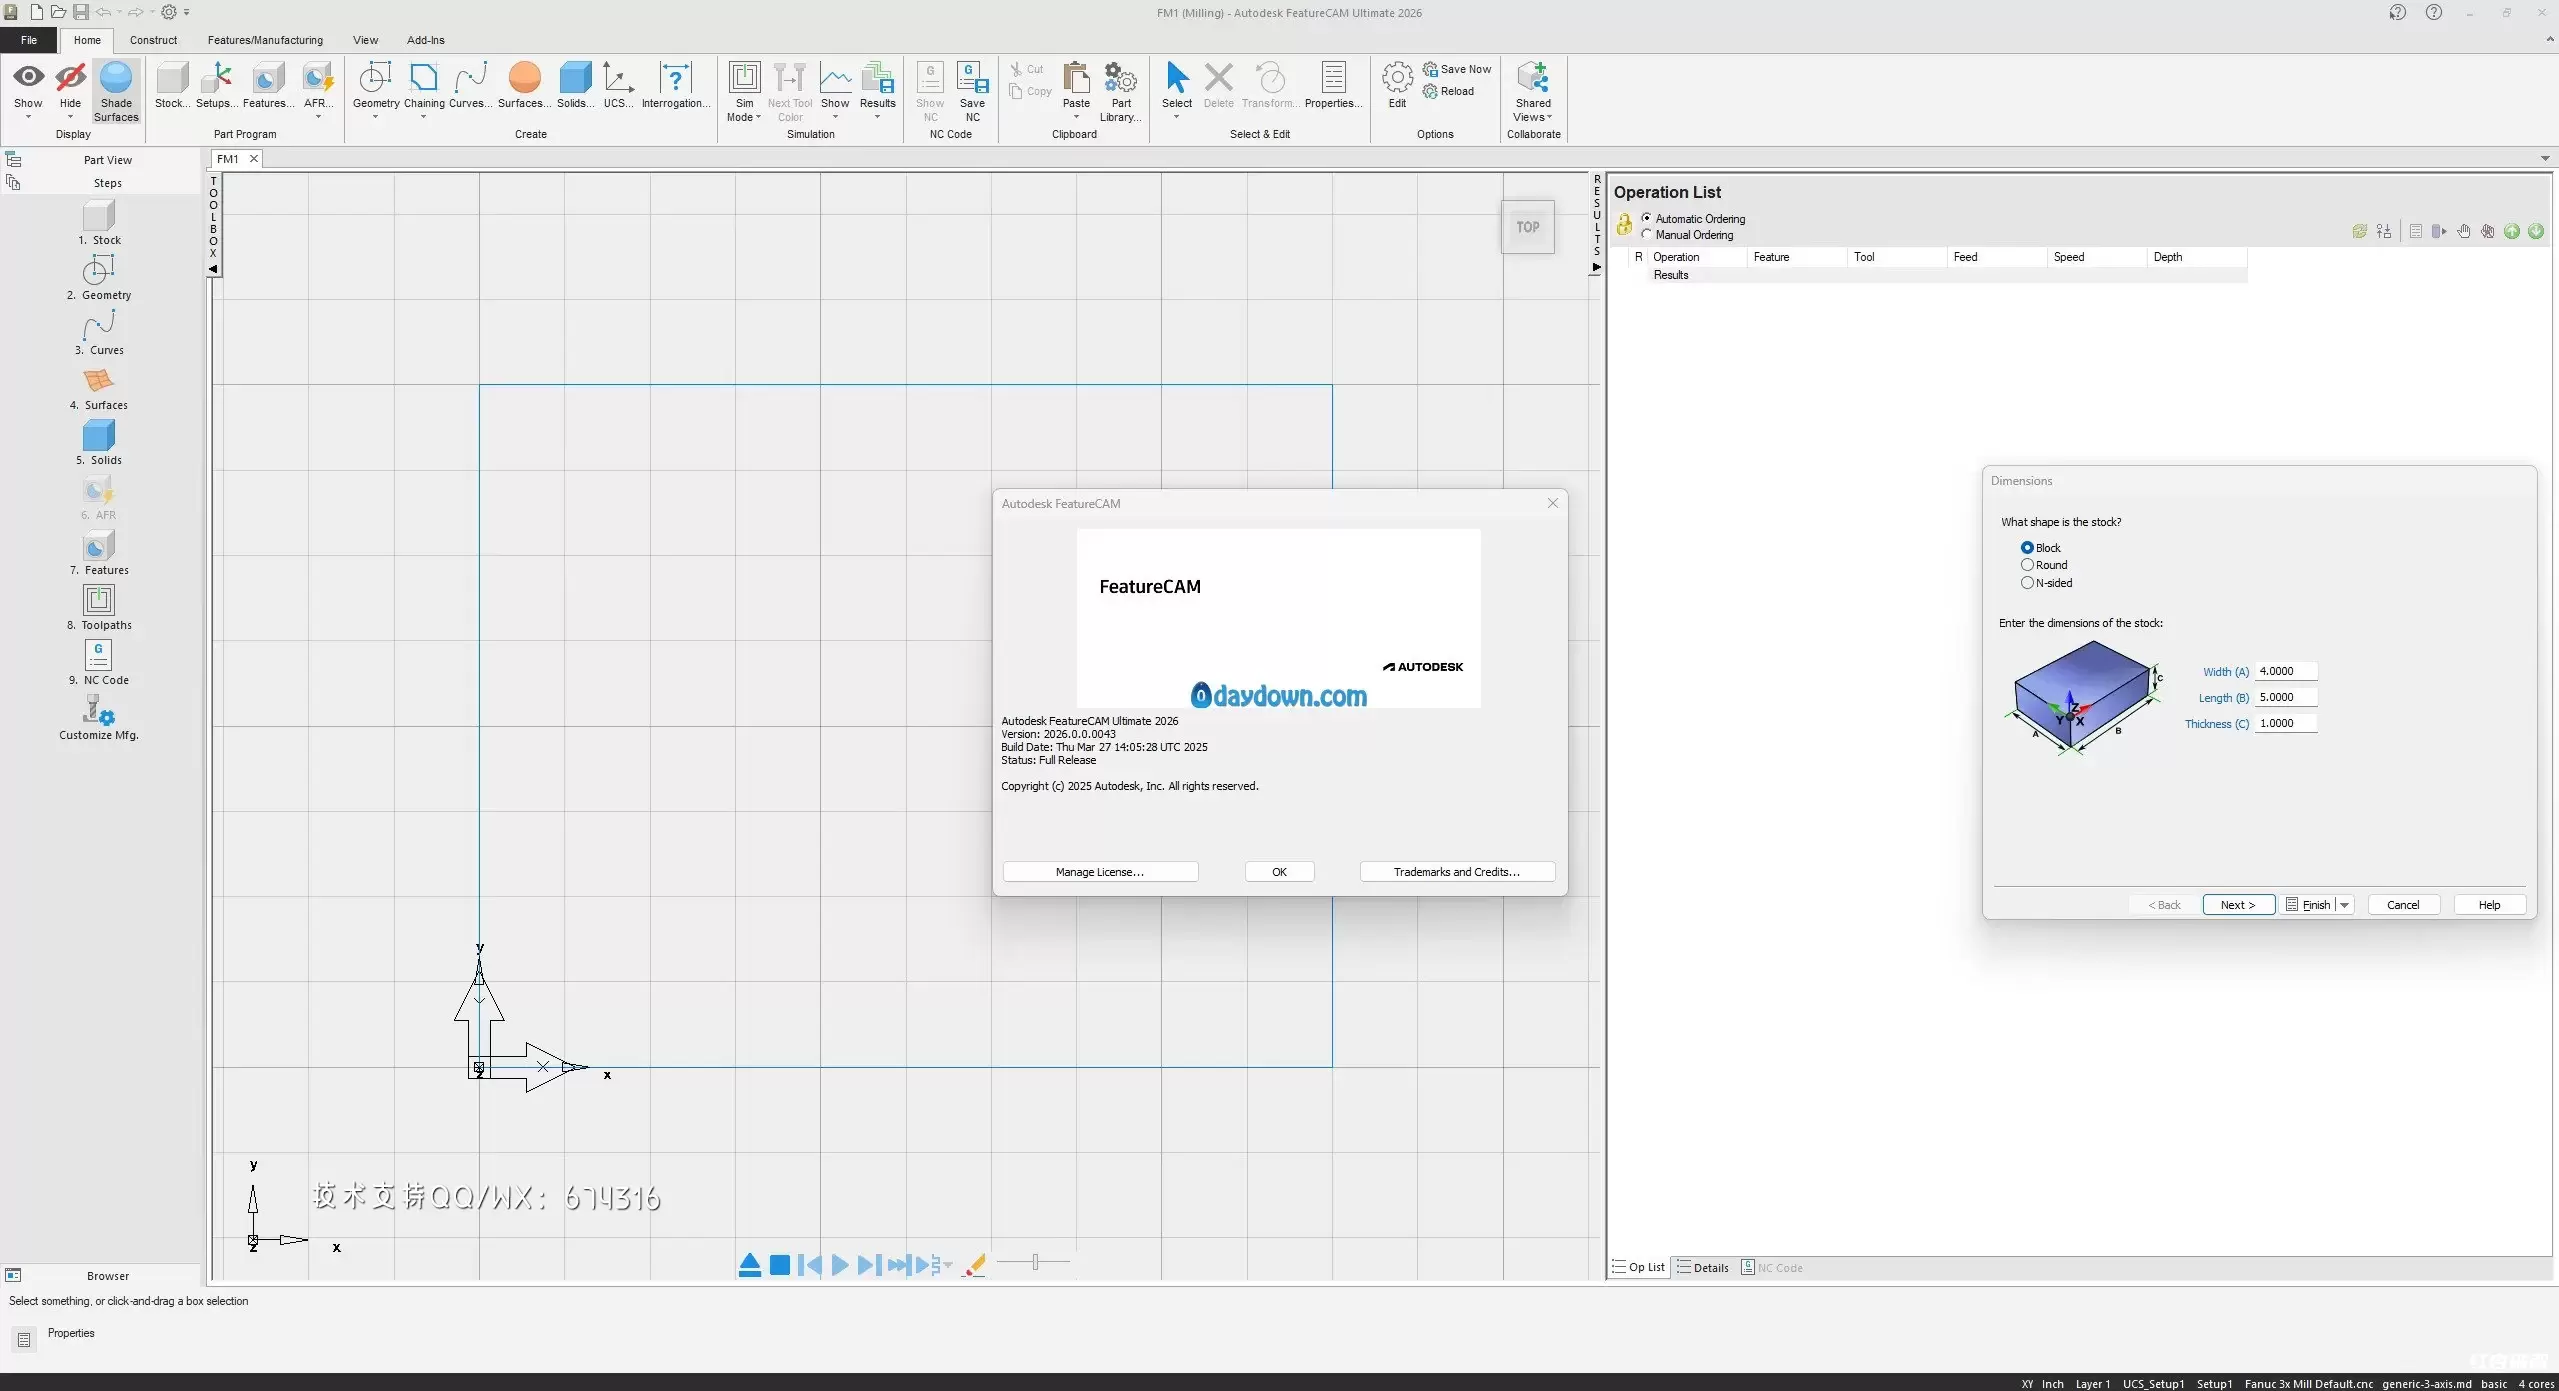
Task: Switch to the View ribbon tab
Action: [365, 40]
